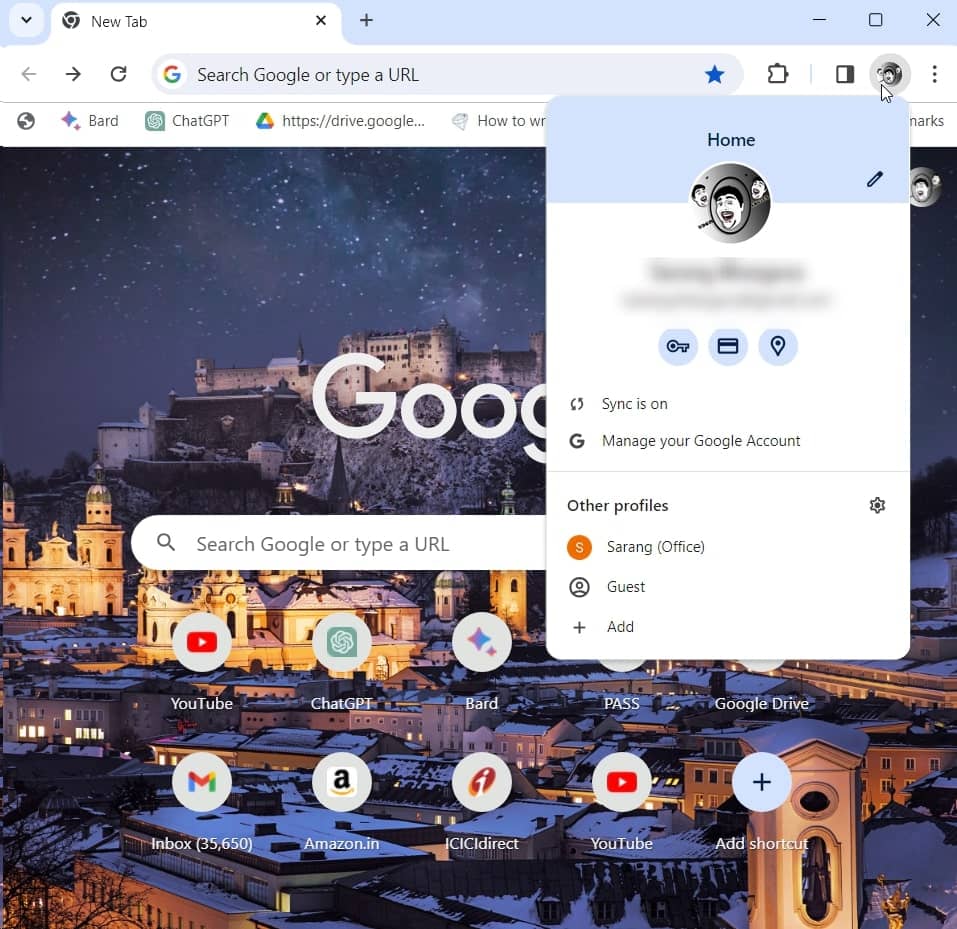This screenshot has width=957, height=929.
Task: Browse as Guest profile
Action: [x=625, y=587]
